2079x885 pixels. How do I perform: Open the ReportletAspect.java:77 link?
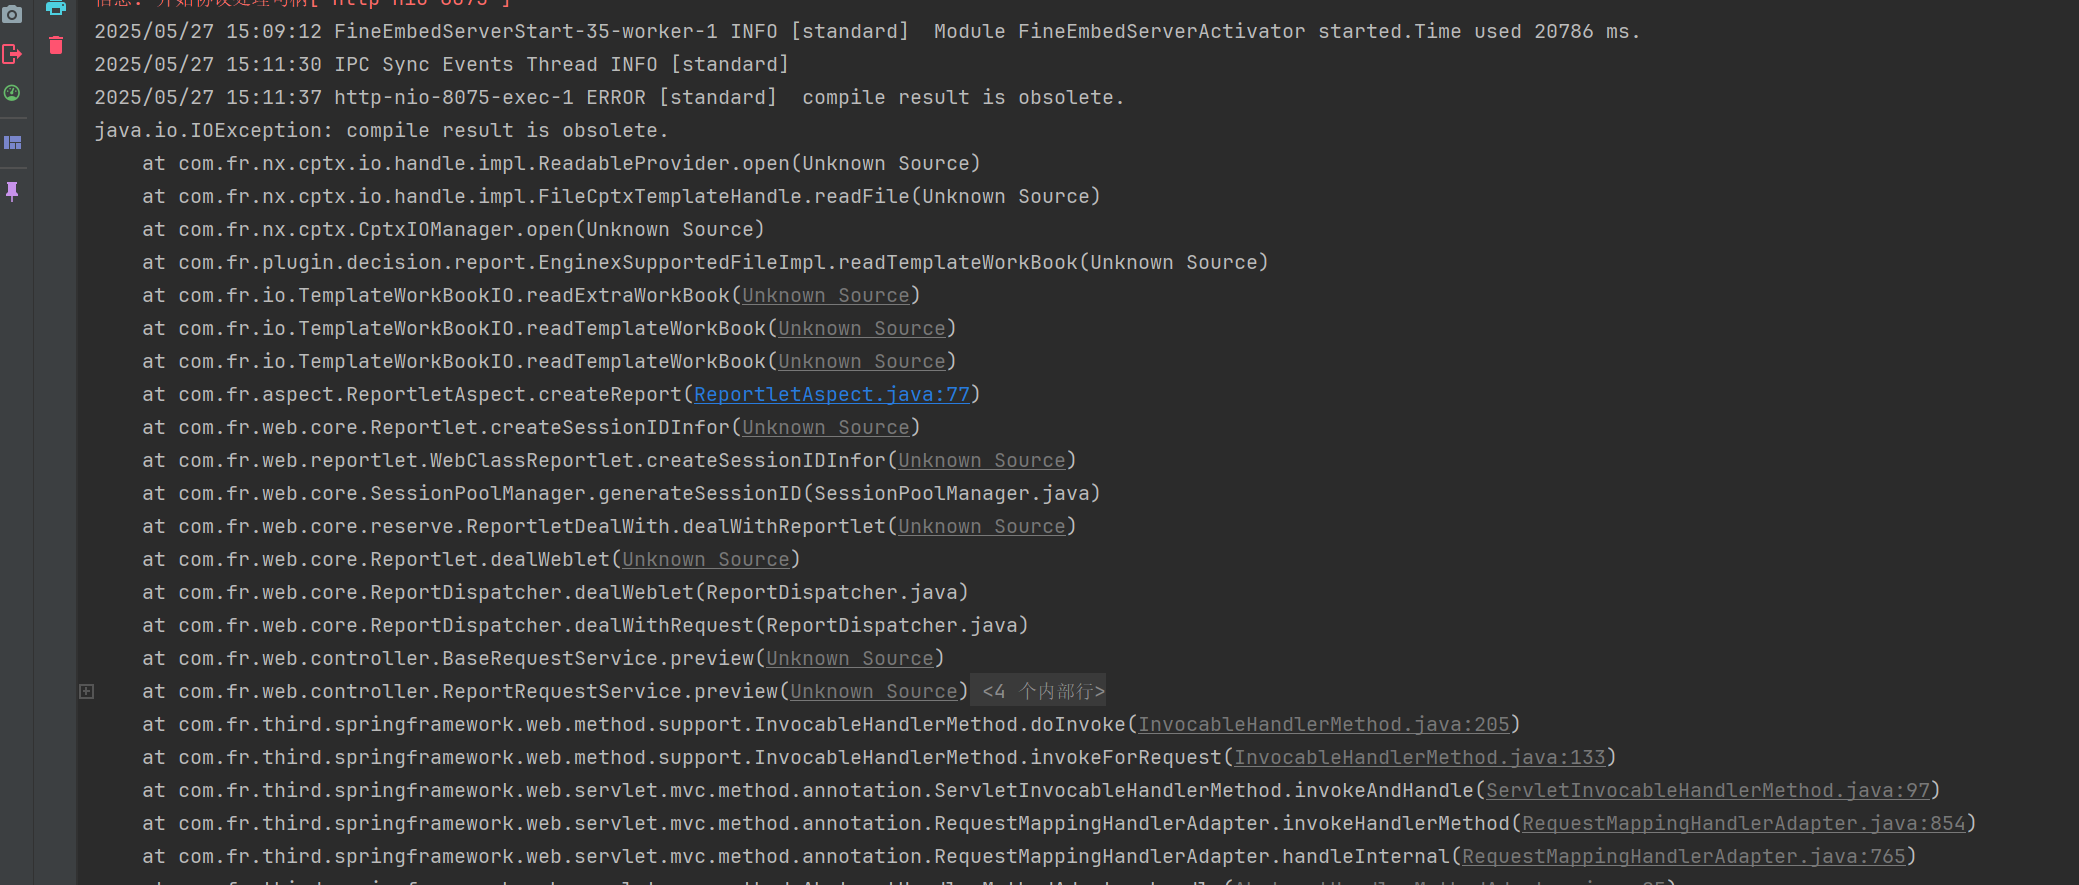coord(832,394)
